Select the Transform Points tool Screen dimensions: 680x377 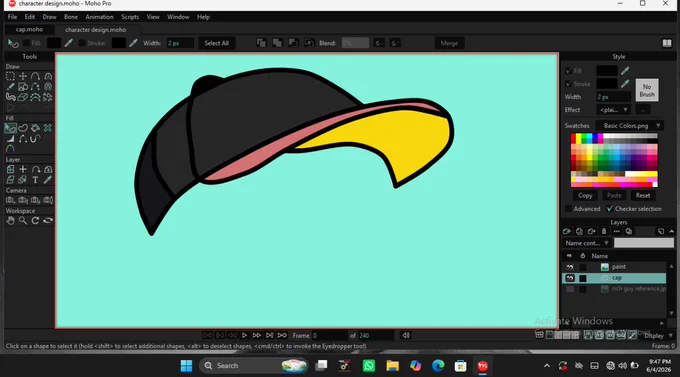[x=23, y=76]
